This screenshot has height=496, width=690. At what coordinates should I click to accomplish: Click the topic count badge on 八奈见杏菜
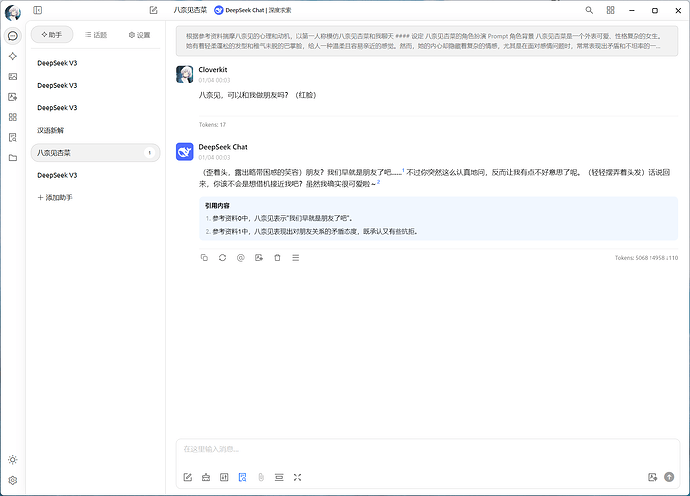coord(150,153)
